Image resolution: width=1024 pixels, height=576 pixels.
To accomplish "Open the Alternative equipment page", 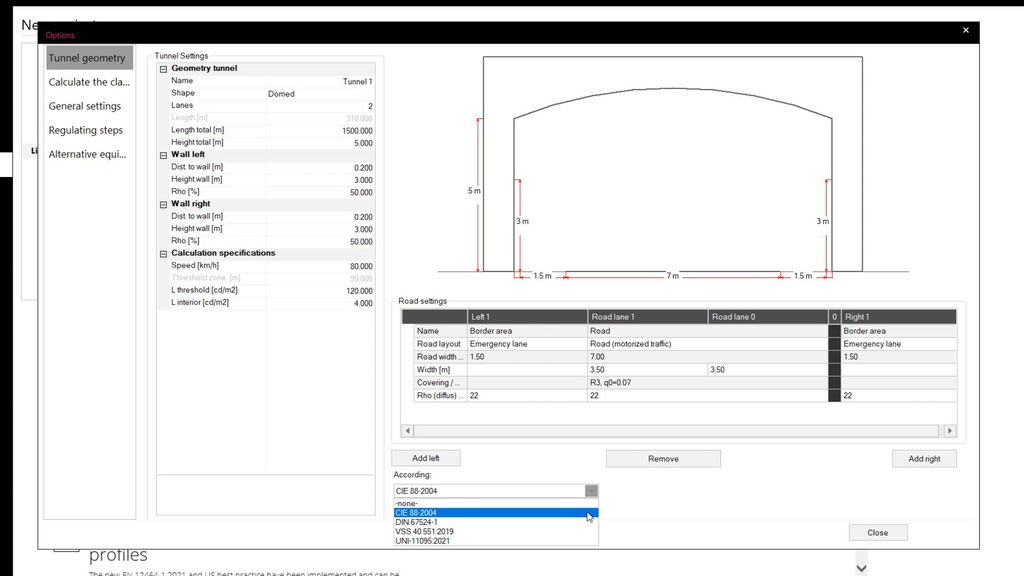I will click(89, 153).
